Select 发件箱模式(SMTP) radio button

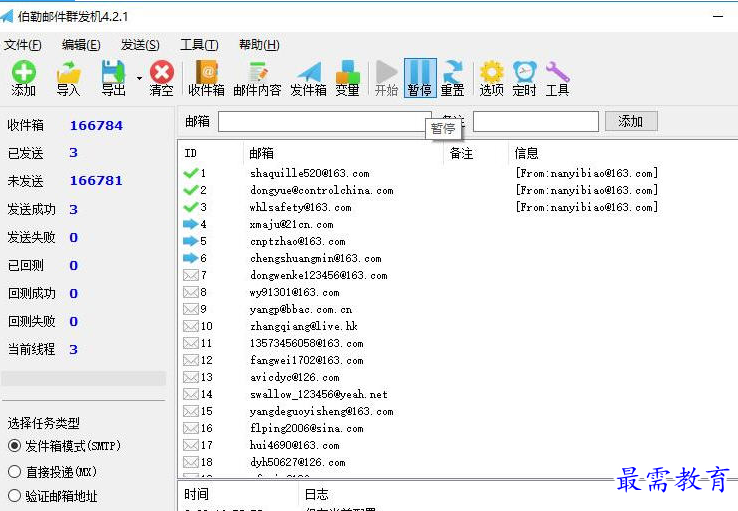point(15,446)
